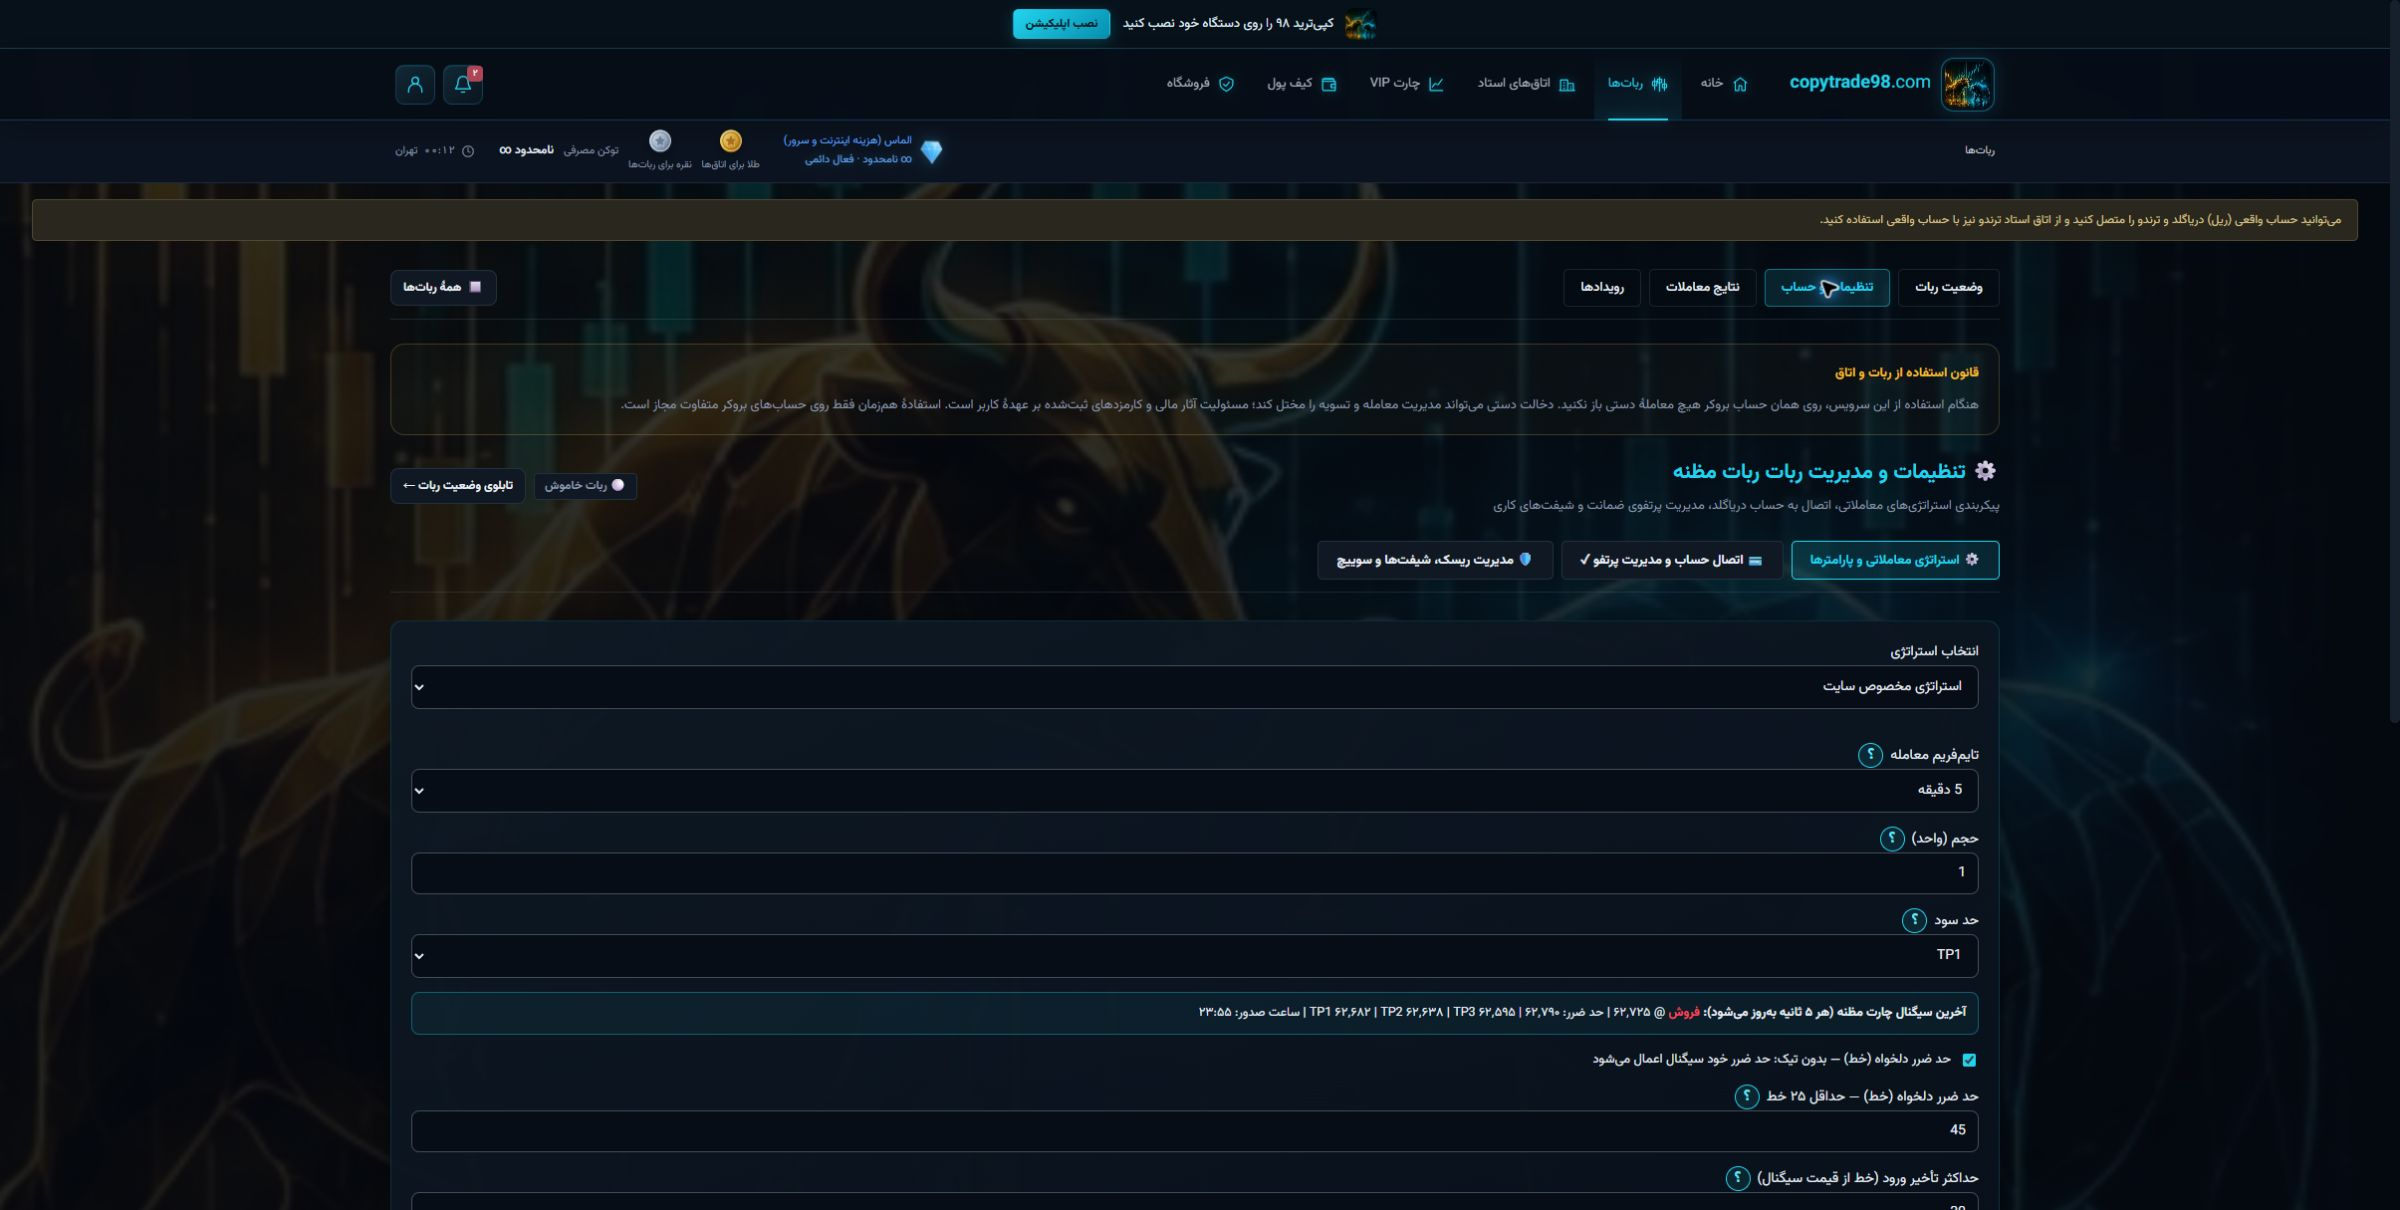Toggle custom stop-loss حد ضرر دلخواه checkbox
Viewport: 2400px width, 1210px height.
[1969, 1060]
